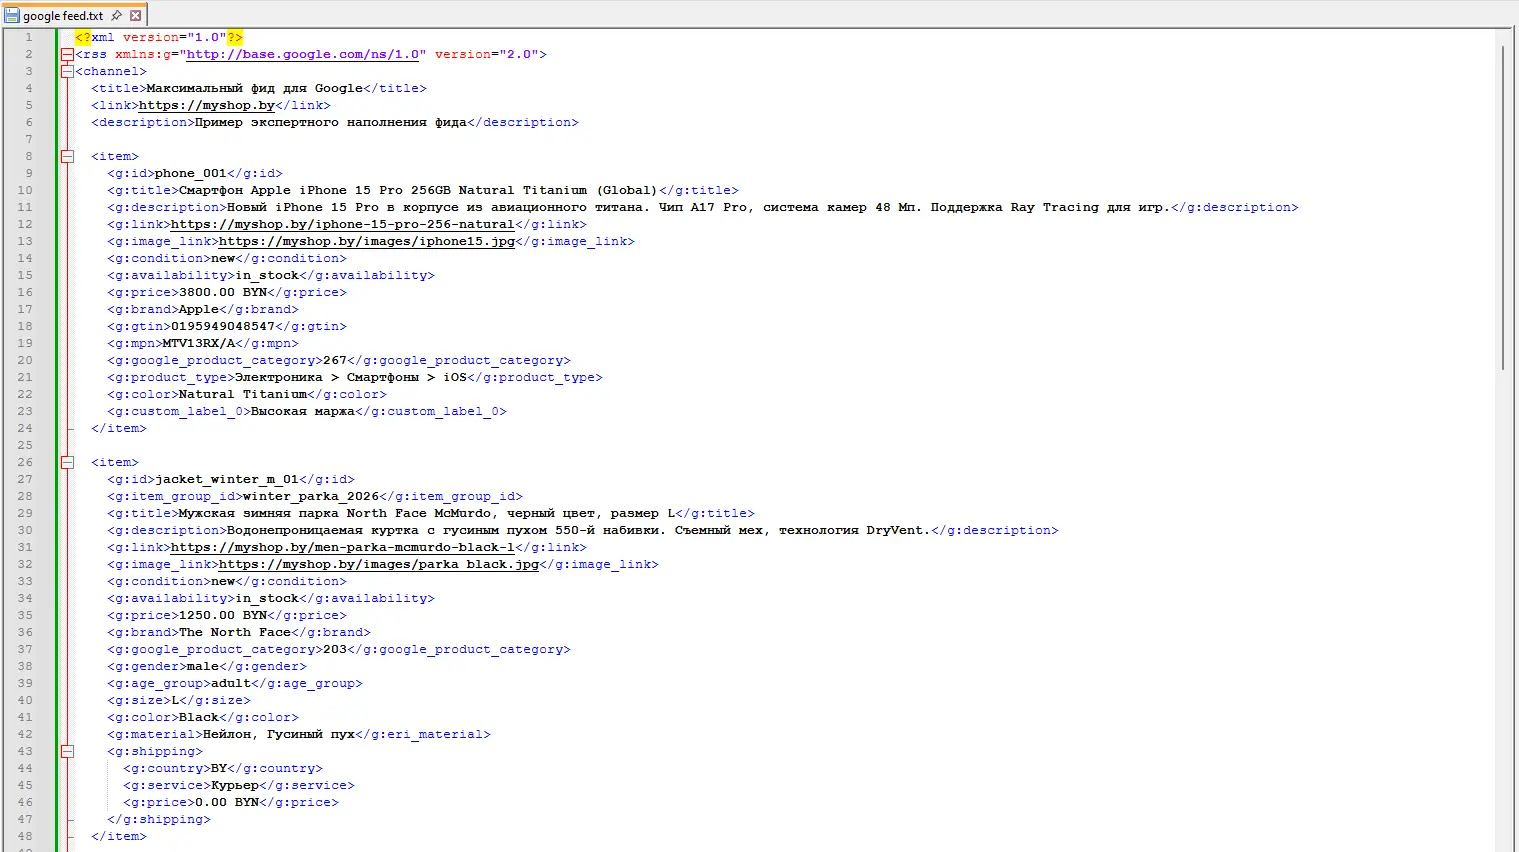The image size is (1519, 852).
Task: Fold the second item block at line 26
Action: coord(67,462)
